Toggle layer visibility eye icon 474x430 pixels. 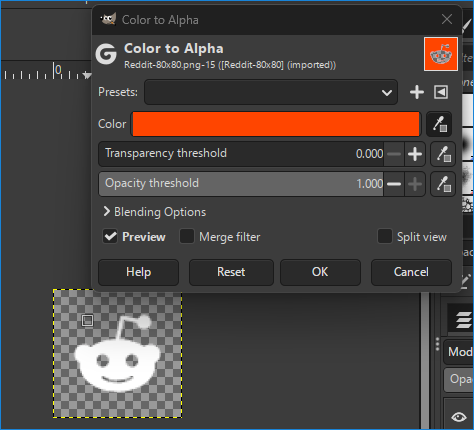459,417
